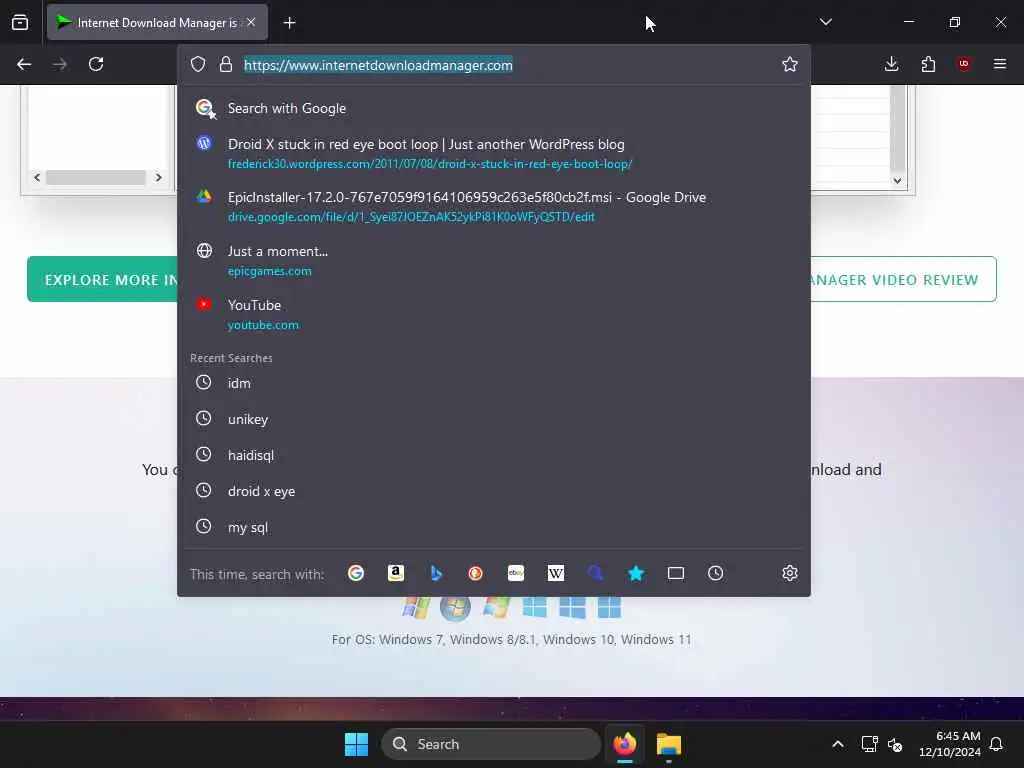The height and width of the screenshot is (768, 1024).
Task: Open the Extensions puzzle icon
Action: click(x=928, y=64)
